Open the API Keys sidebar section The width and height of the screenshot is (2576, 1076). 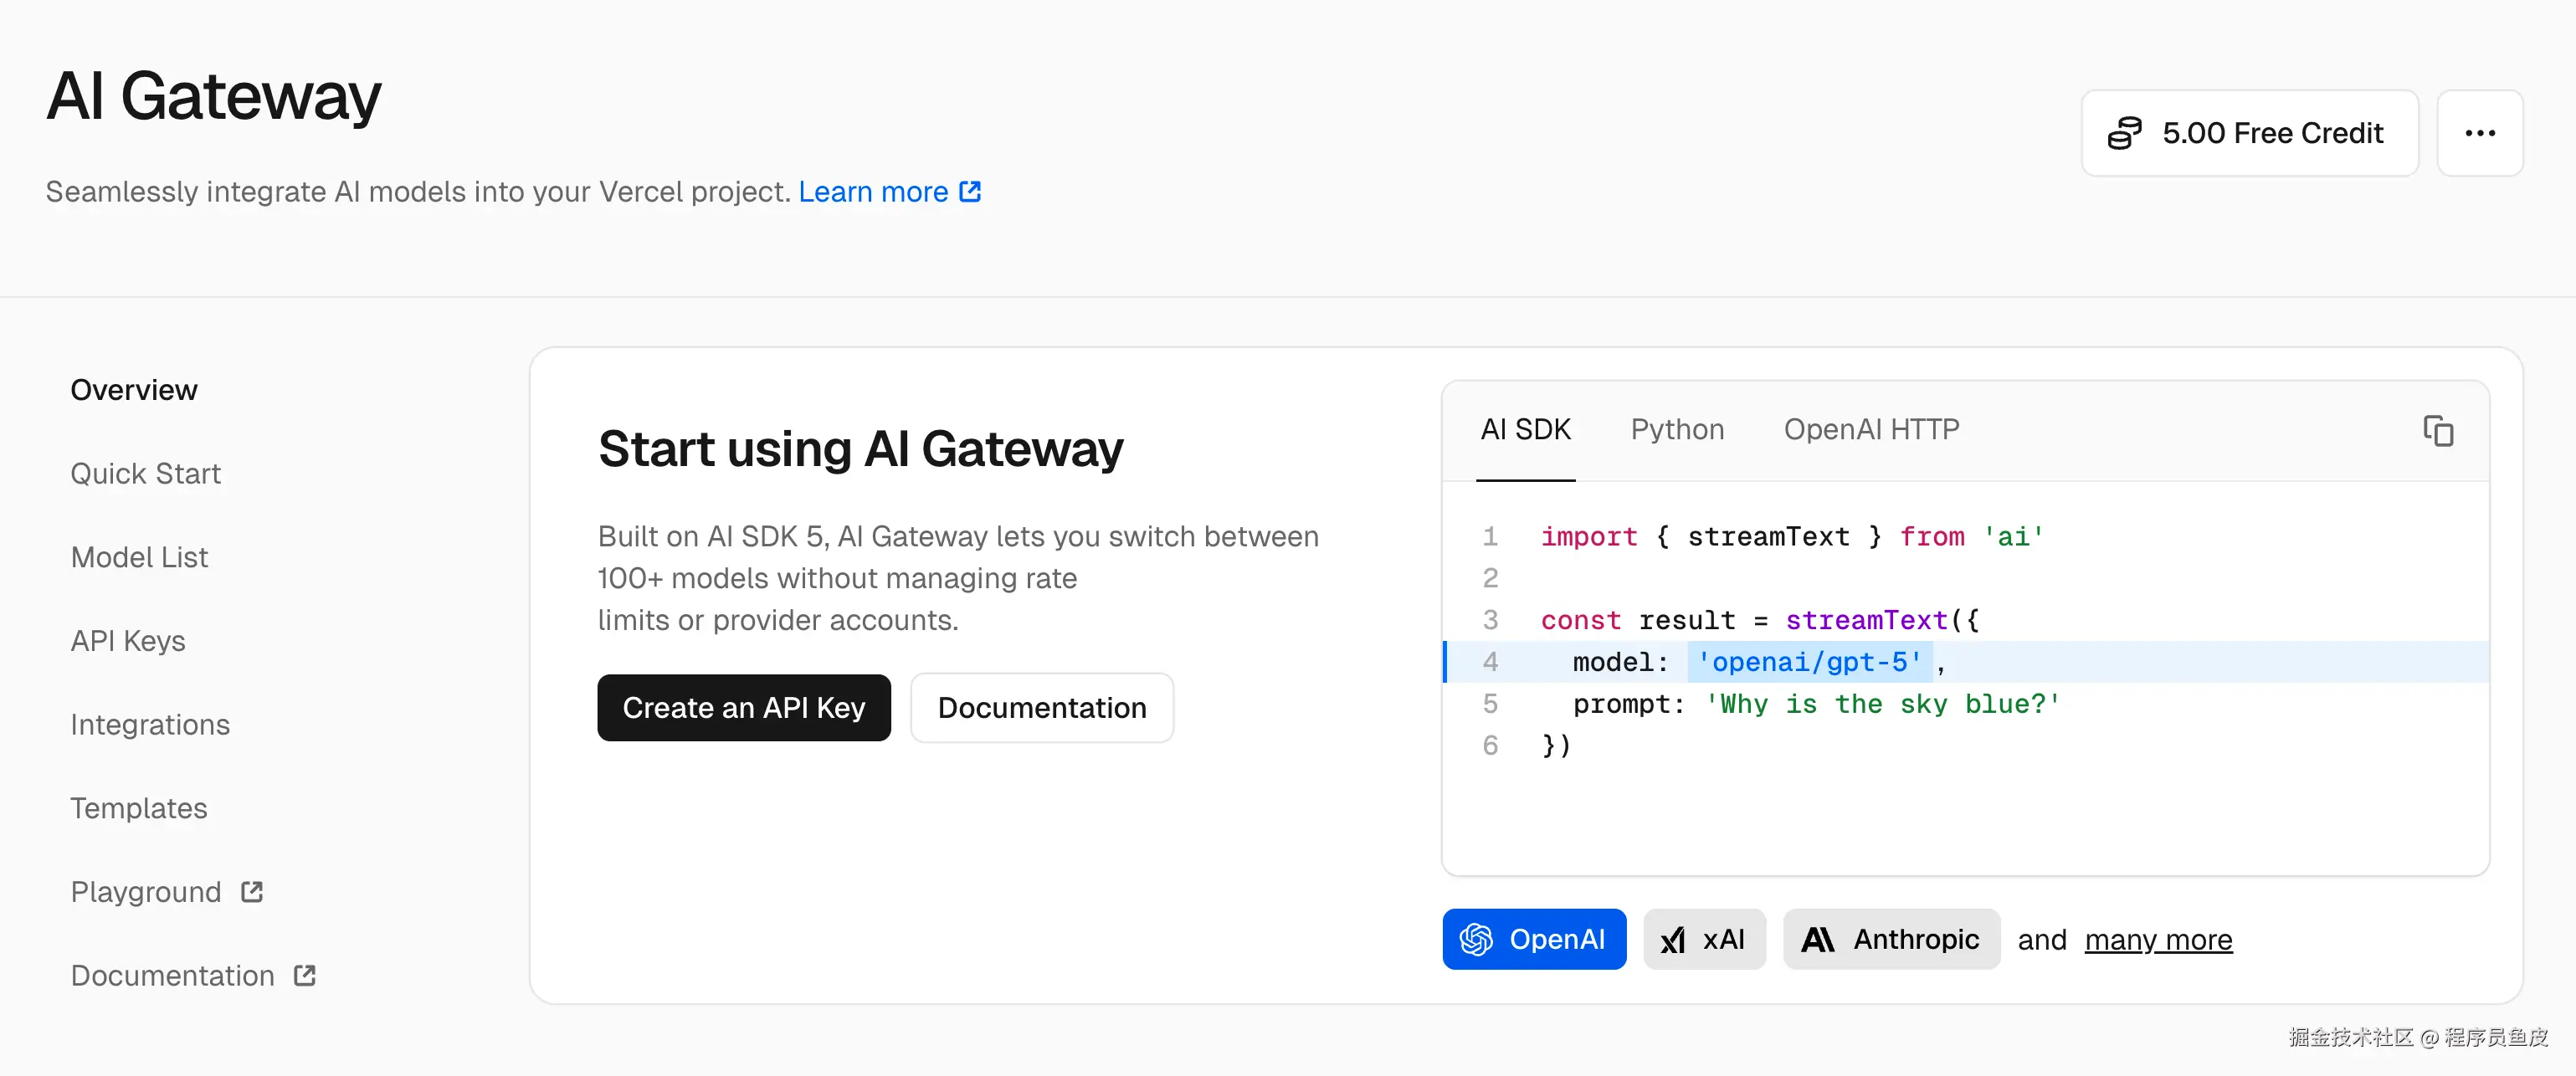point(128,641)
